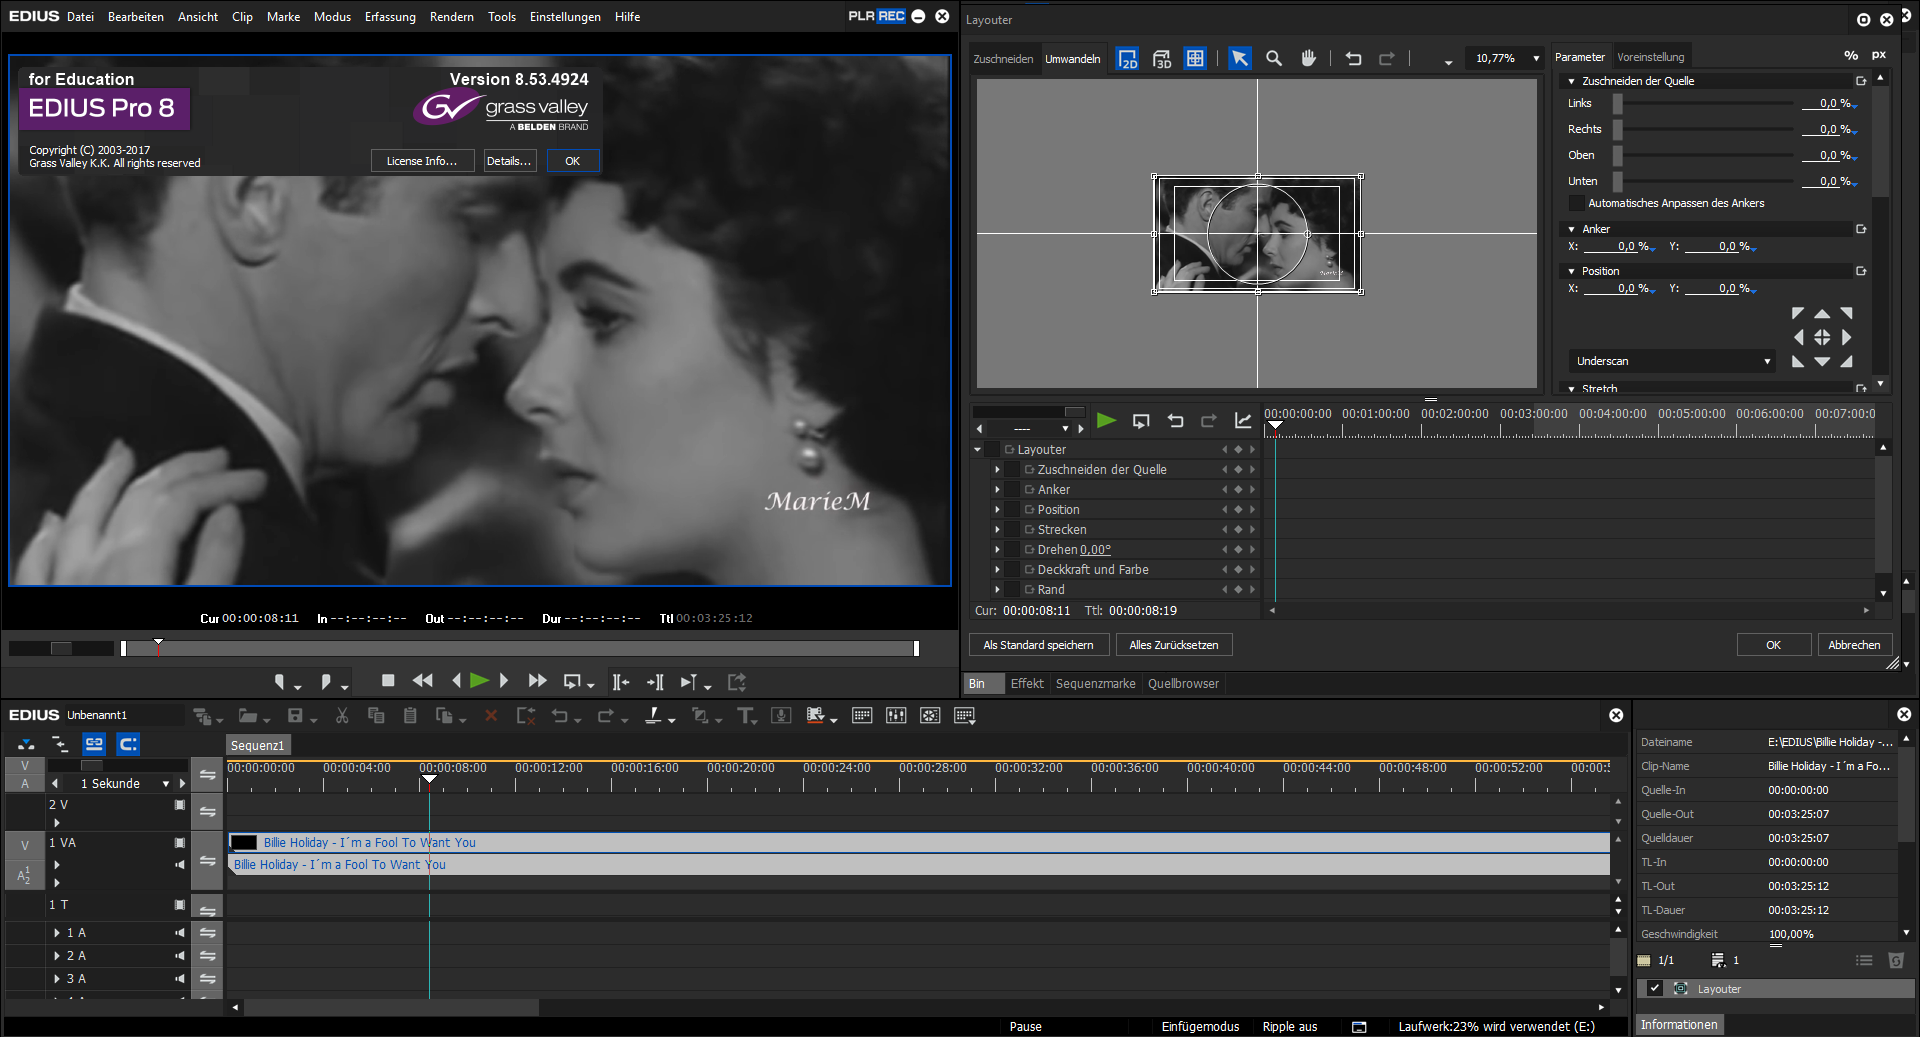The image size is (1920, 1037).
Task: Click Abbrechen in the Layouter
Action: pyautogui.click(x=1855, y=645)
